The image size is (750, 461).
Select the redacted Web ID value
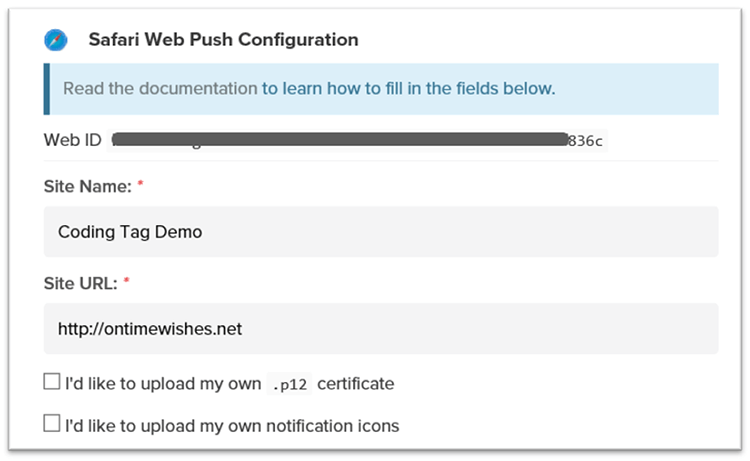tap(340, 140)
